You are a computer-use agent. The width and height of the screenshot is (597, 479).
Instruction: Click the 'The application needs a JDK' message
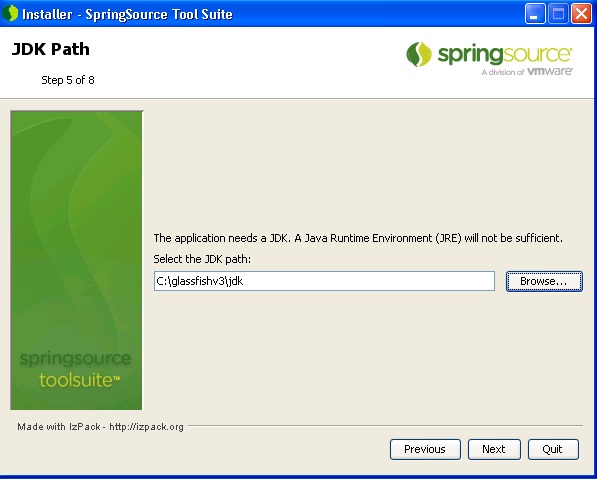358,238
